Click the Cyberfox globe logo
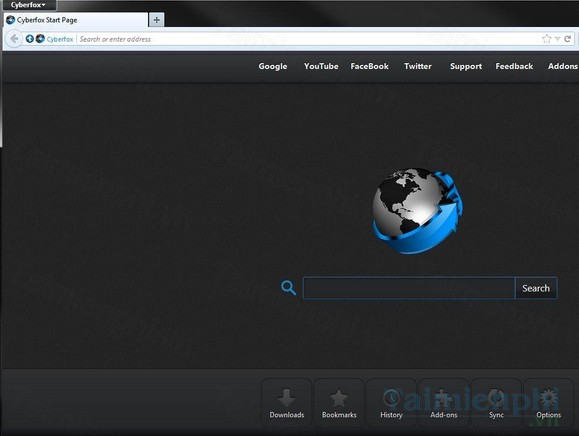Viewport: 579px width, 436px height. click(417, 211)
